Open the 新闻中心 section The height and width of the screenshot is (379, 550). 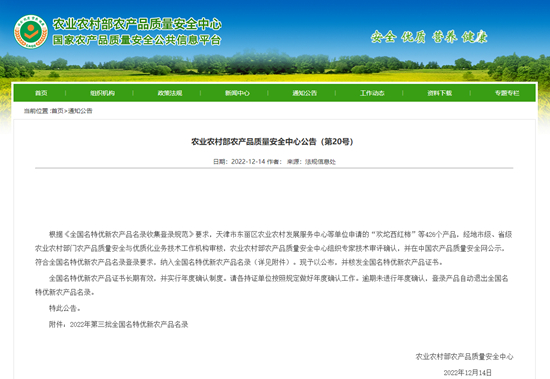pyautogui.click(x=237, y=93)
